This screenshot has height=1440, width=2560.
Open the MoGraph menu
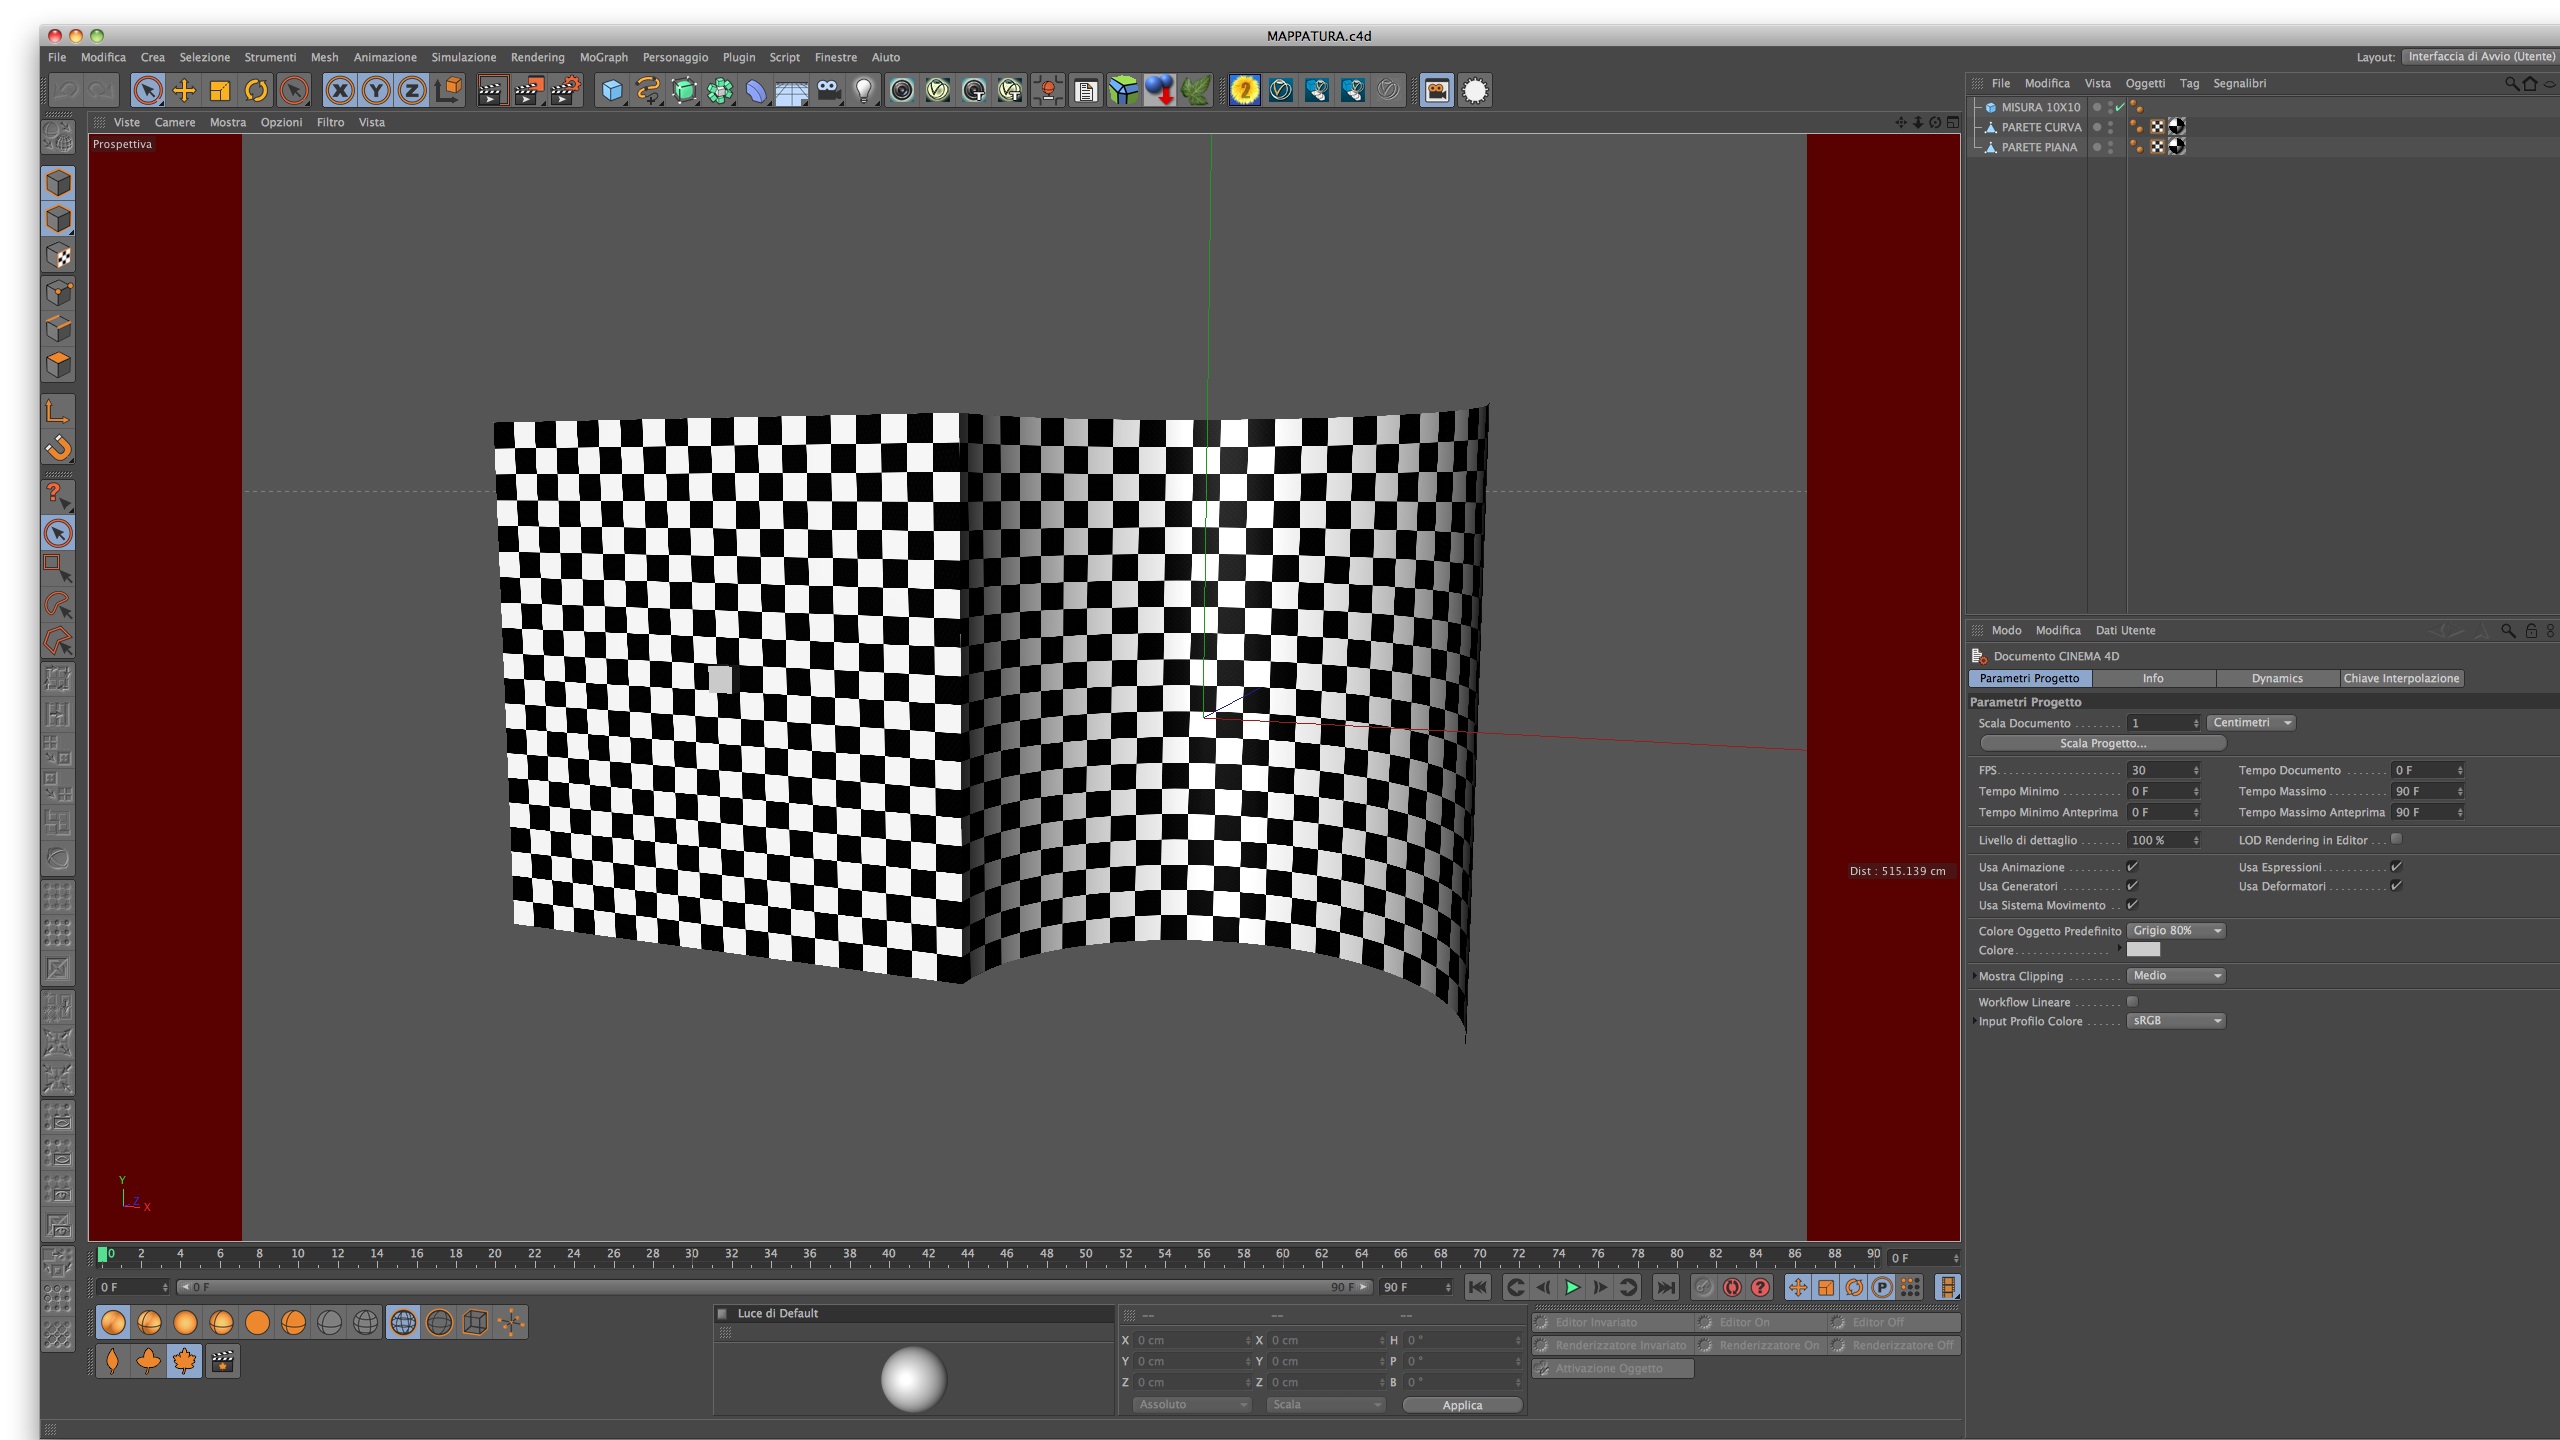click(x=603, y=57)
